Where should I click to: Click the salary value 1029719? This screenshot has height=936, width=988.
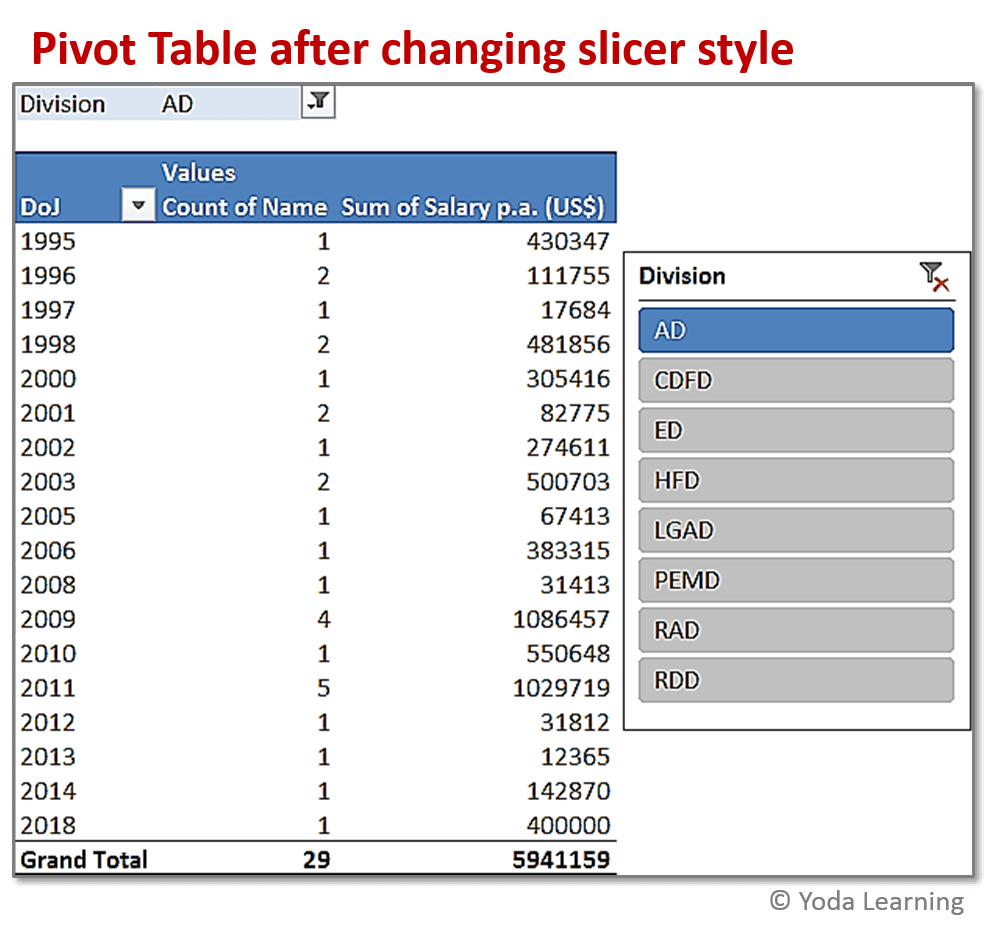pyautogui.click(x=561, y=688)
